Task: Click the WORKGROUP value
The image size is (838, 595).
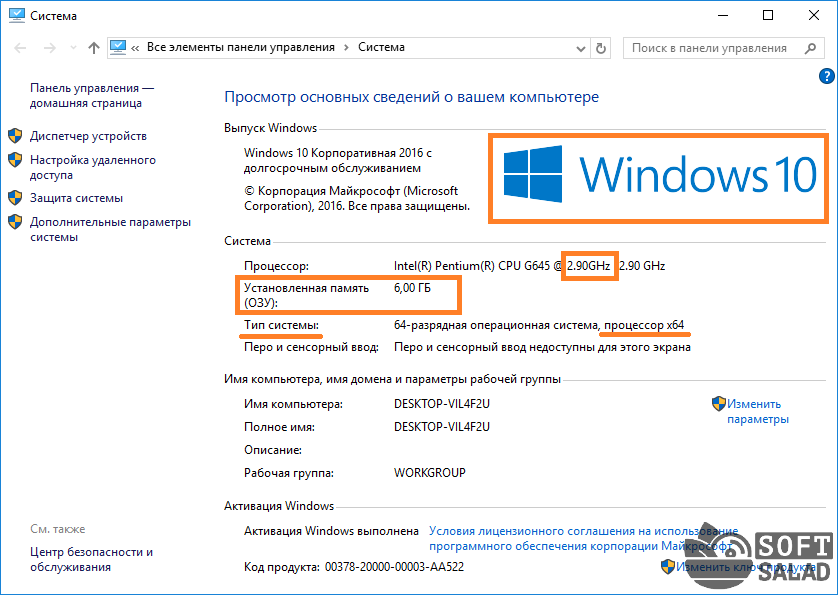Action: tap(430, 473)
